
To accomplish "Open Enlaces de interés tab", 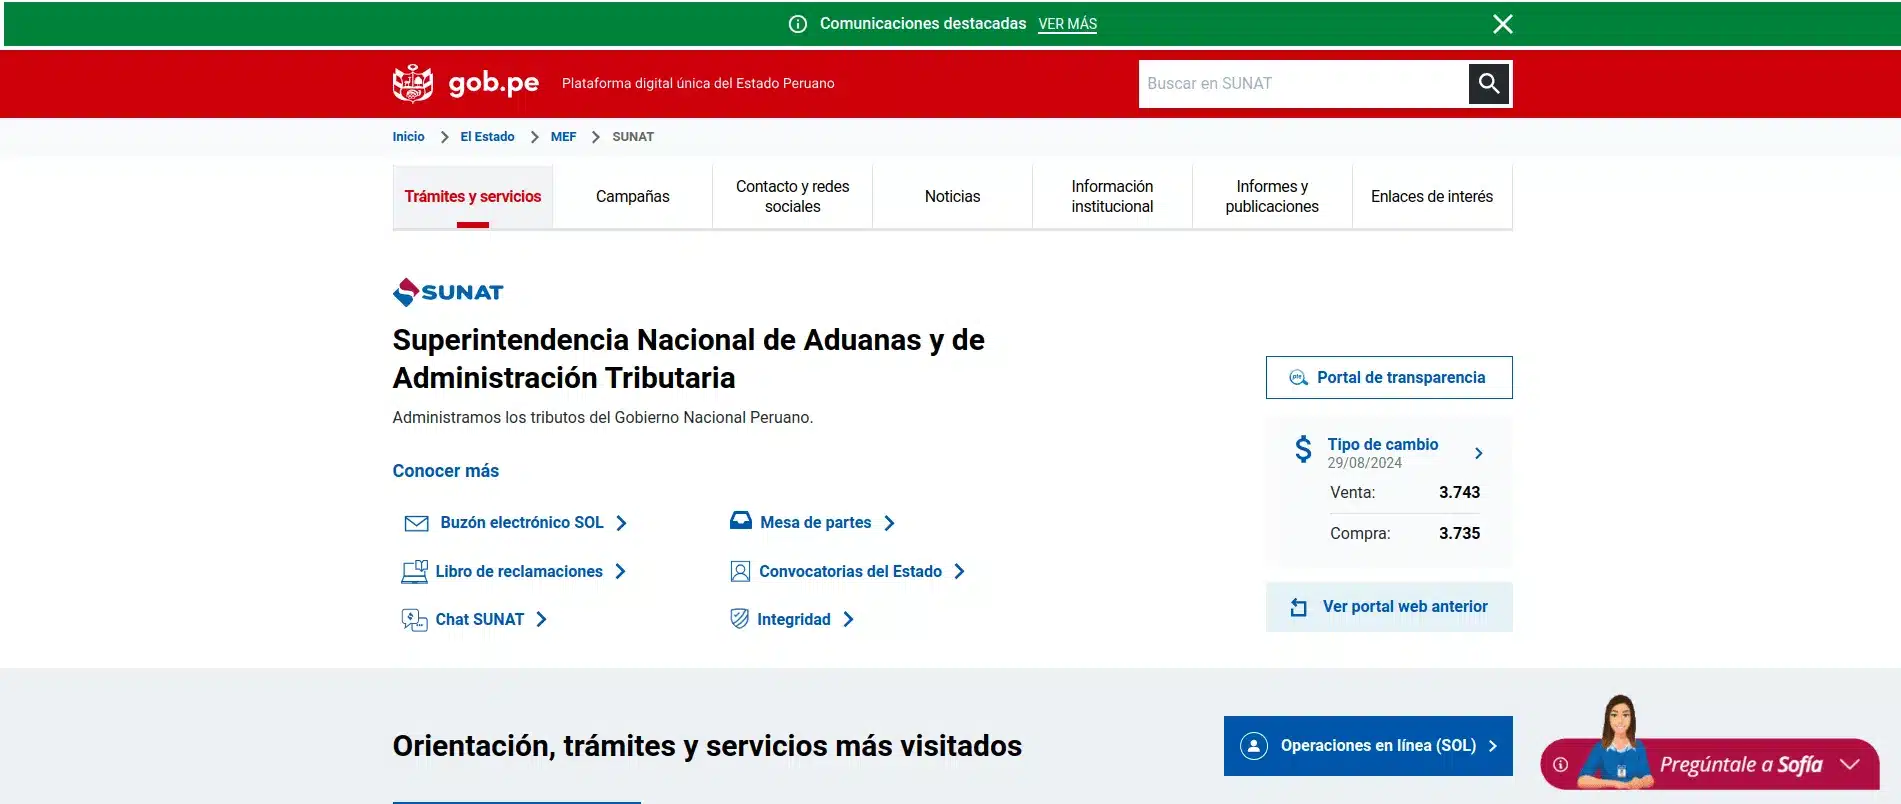I will [x=1432, y=197].
